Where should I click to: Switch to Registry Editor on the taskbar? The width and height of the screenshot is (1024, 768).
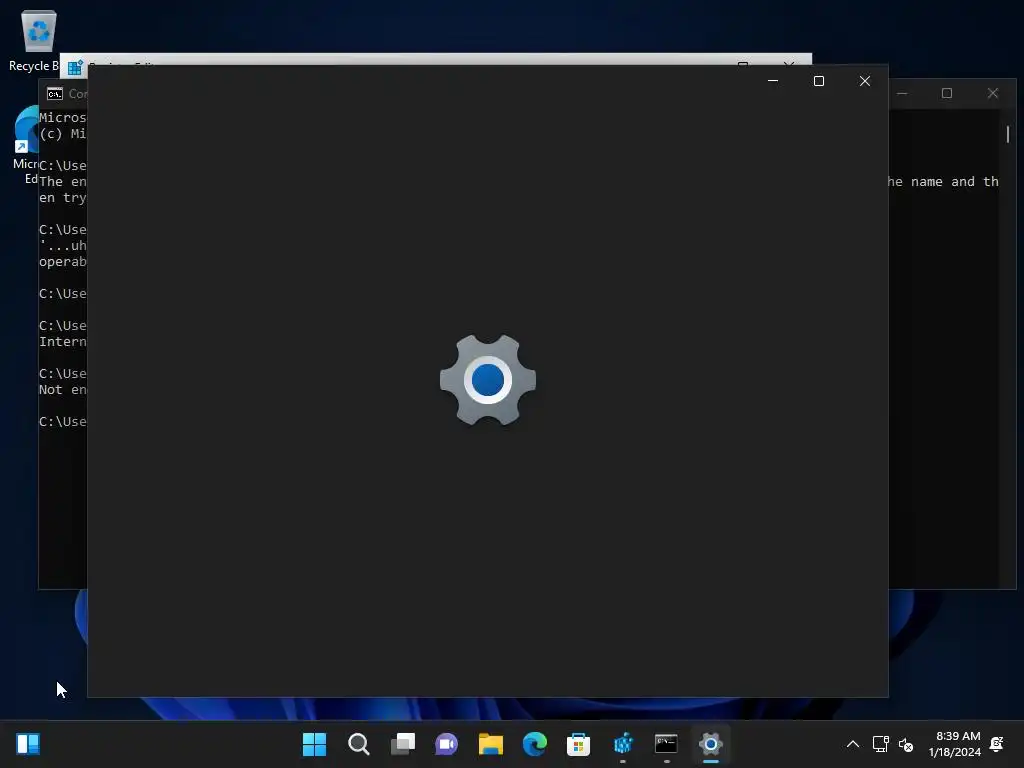[x=623, y=744]
